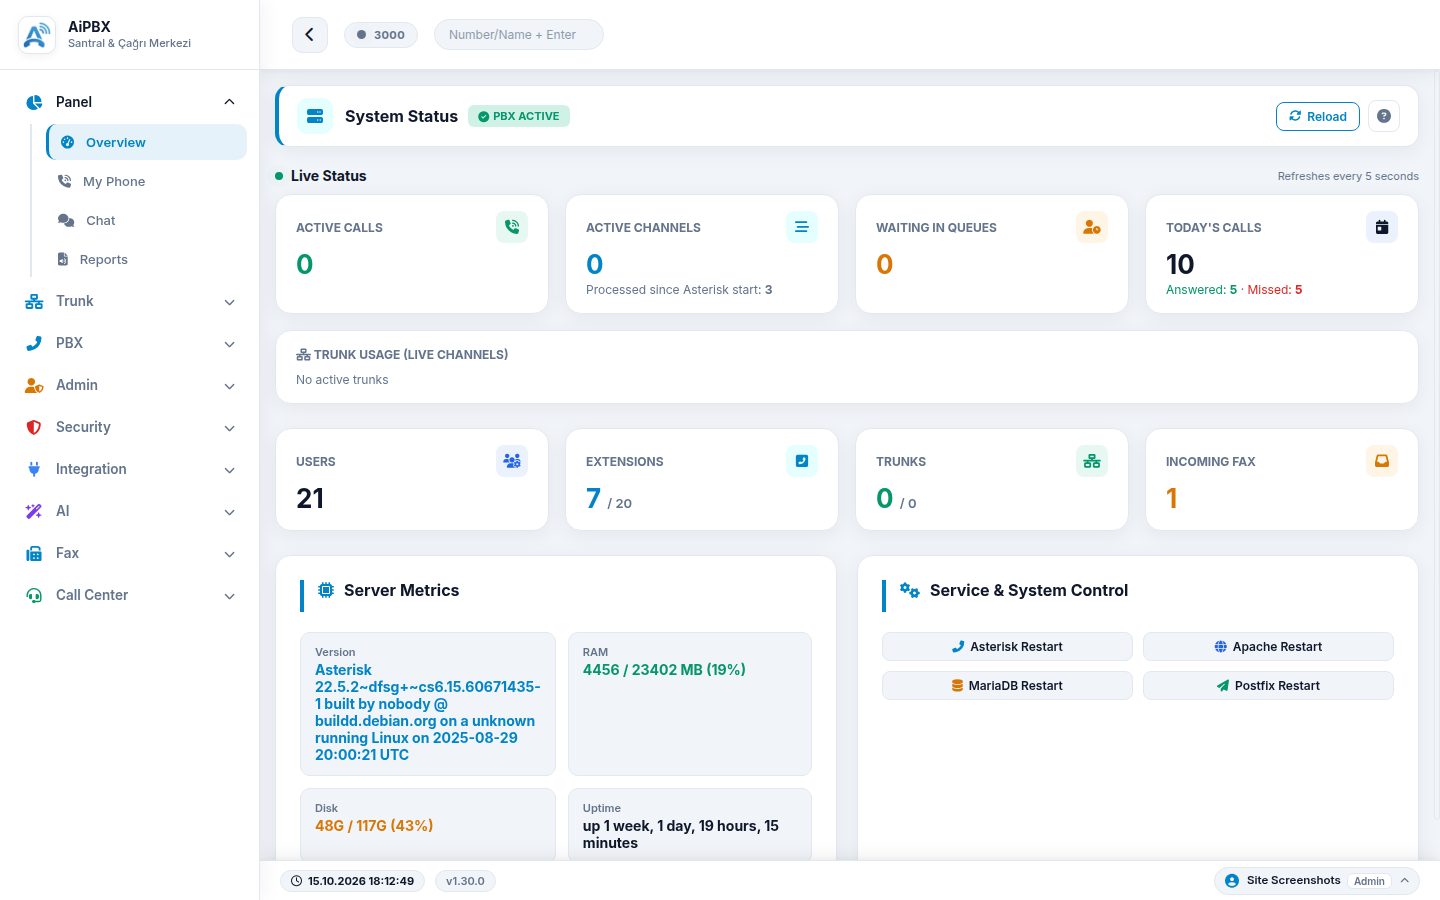This screenshot has height=900, width=1440.
Task: Click the Today's Calls calendar icon
Action: click(x=1382, y=227)
